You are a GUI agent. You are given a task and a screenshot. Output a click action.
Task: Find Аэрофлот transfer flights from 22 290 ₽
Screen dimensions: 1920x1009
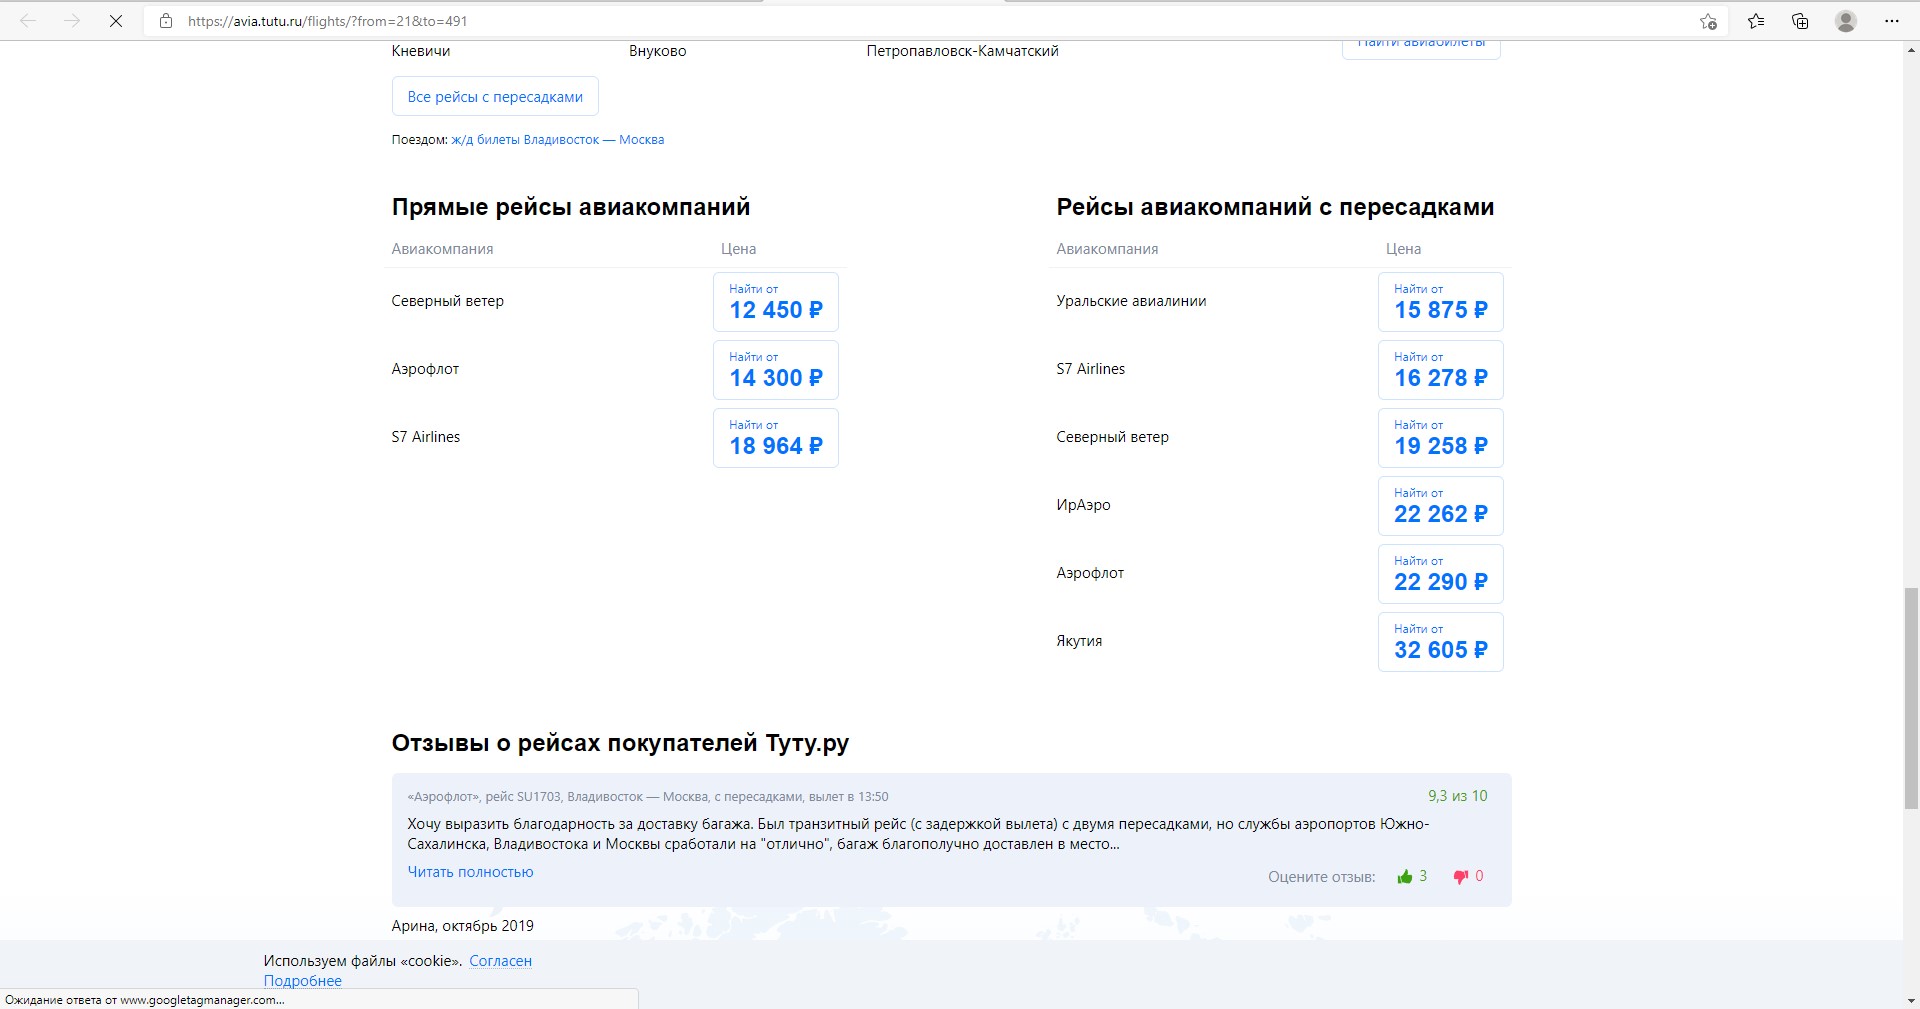click(1441, 574)
